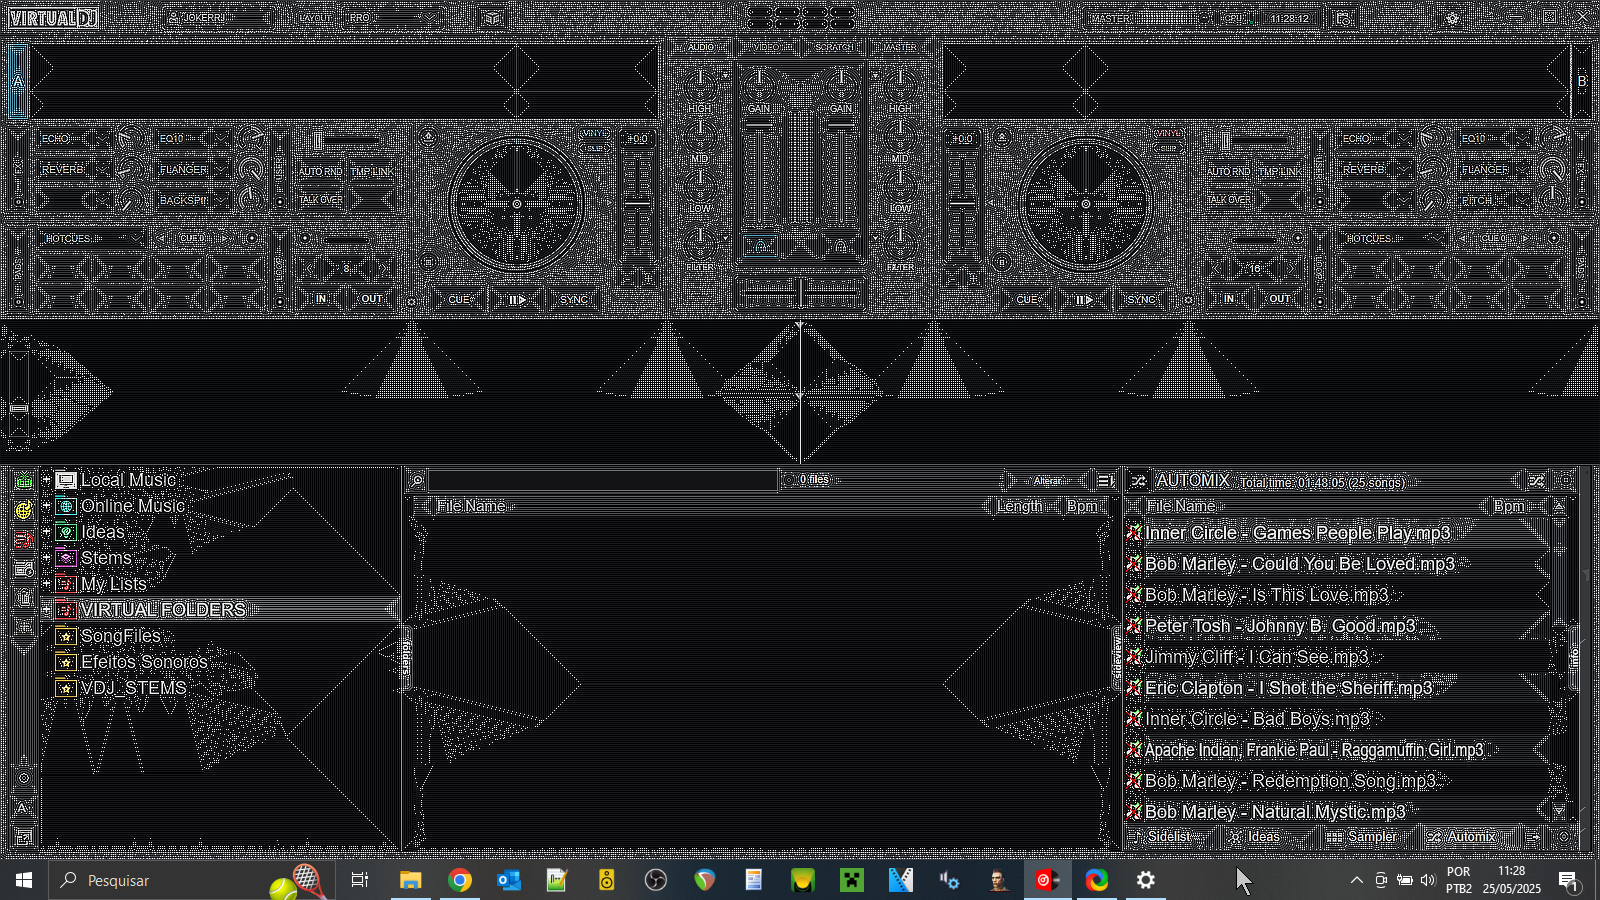
Task: Select the Sampler tab in sideview
Action: 1362,837
